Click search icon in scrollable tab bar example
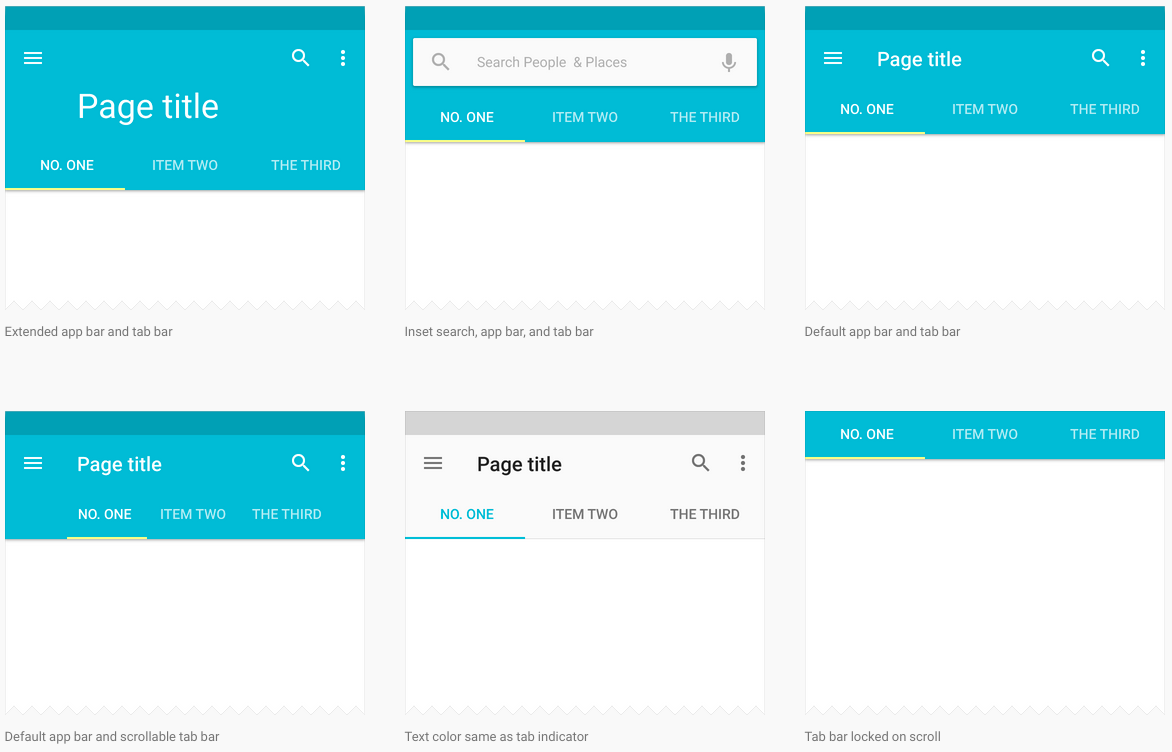This screenshot has height=752, width=1172. pyautogui.click(x=300, y=463)
